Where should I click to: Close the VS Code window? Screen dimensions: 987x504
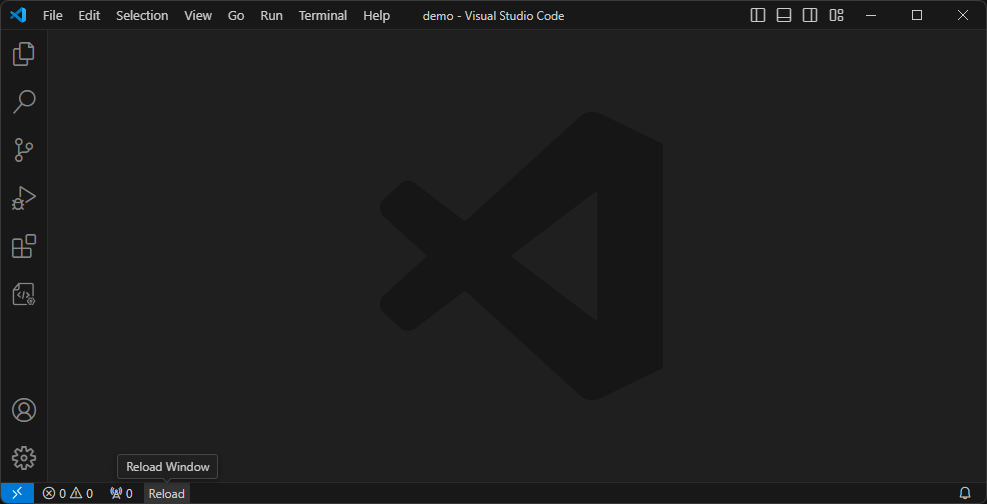962,15
